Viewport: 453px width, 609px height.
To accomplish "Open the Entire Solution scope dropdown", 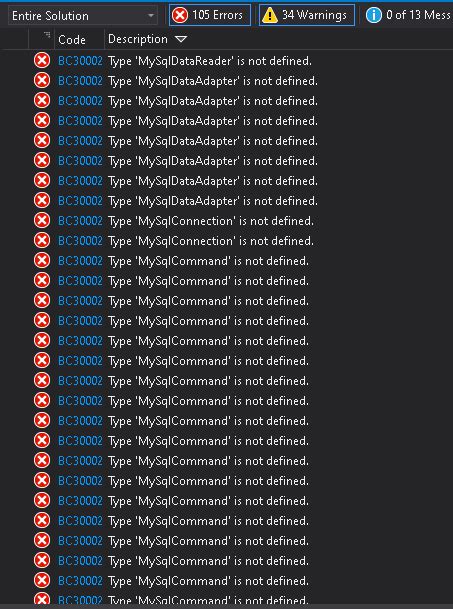I will point(83,16).
